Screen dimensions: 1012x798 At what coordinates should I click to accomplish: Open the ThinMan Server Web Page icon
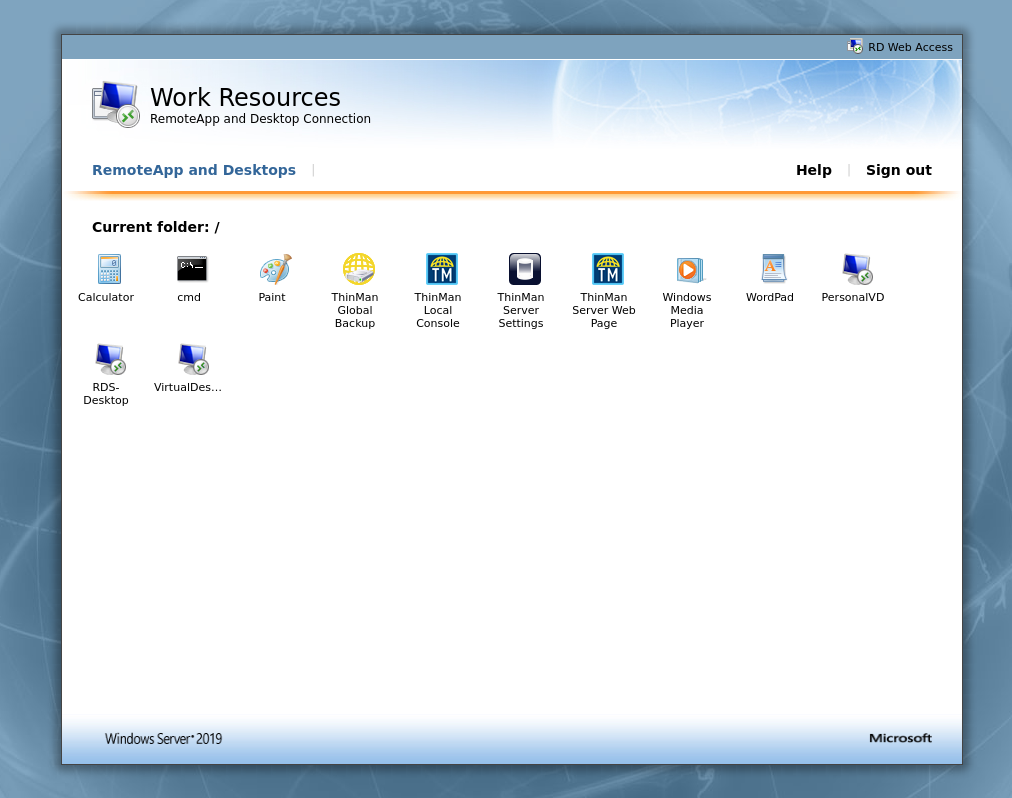point(607,269)
